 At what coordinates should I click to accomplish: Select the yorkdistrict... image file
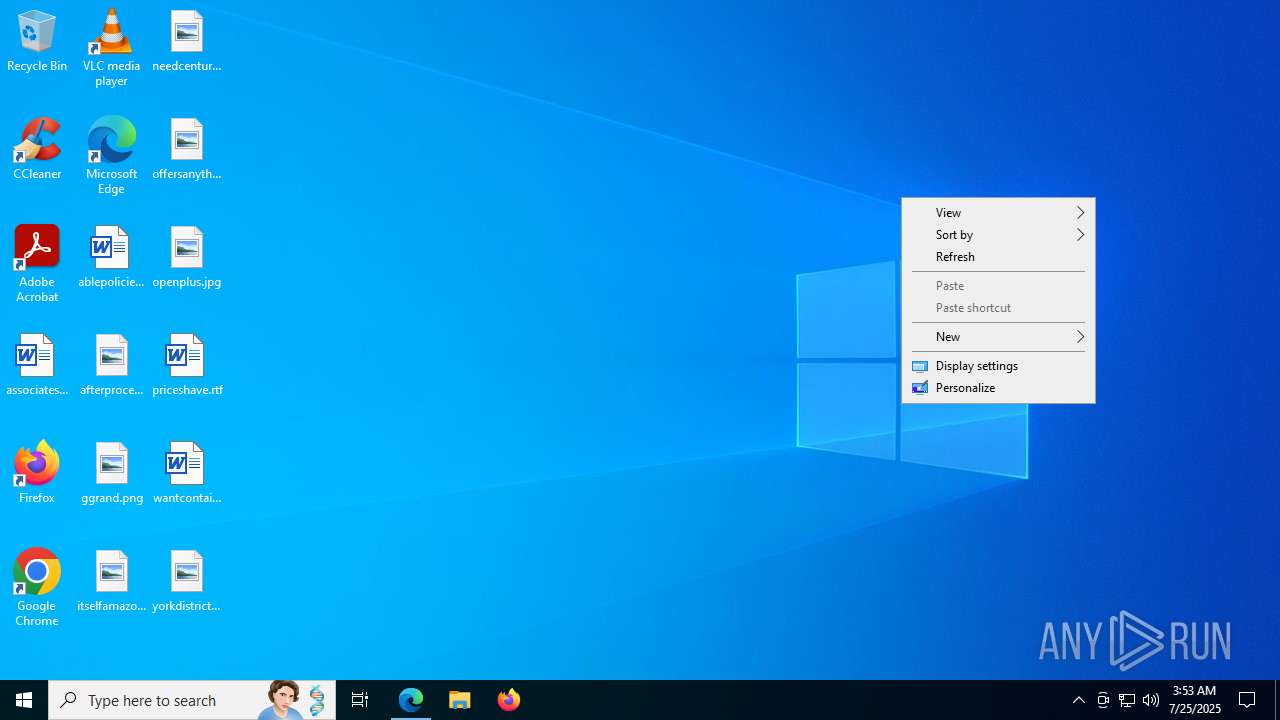[187, 582]
